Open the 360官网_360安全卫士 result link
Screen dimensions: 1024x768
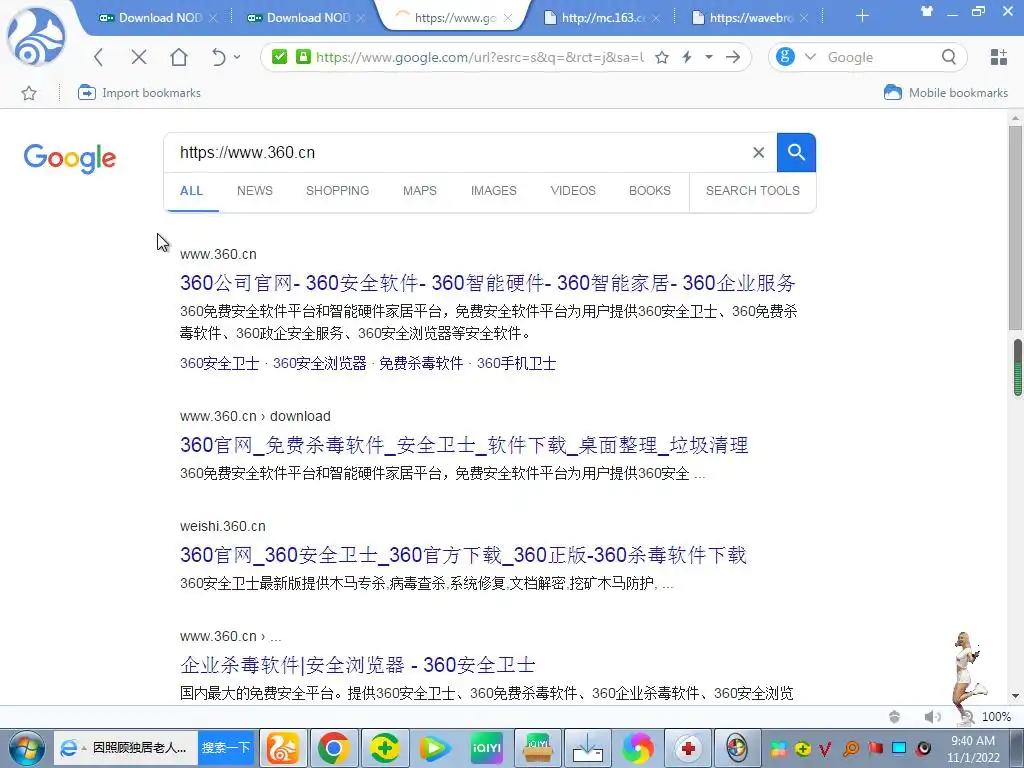(463, 555)
